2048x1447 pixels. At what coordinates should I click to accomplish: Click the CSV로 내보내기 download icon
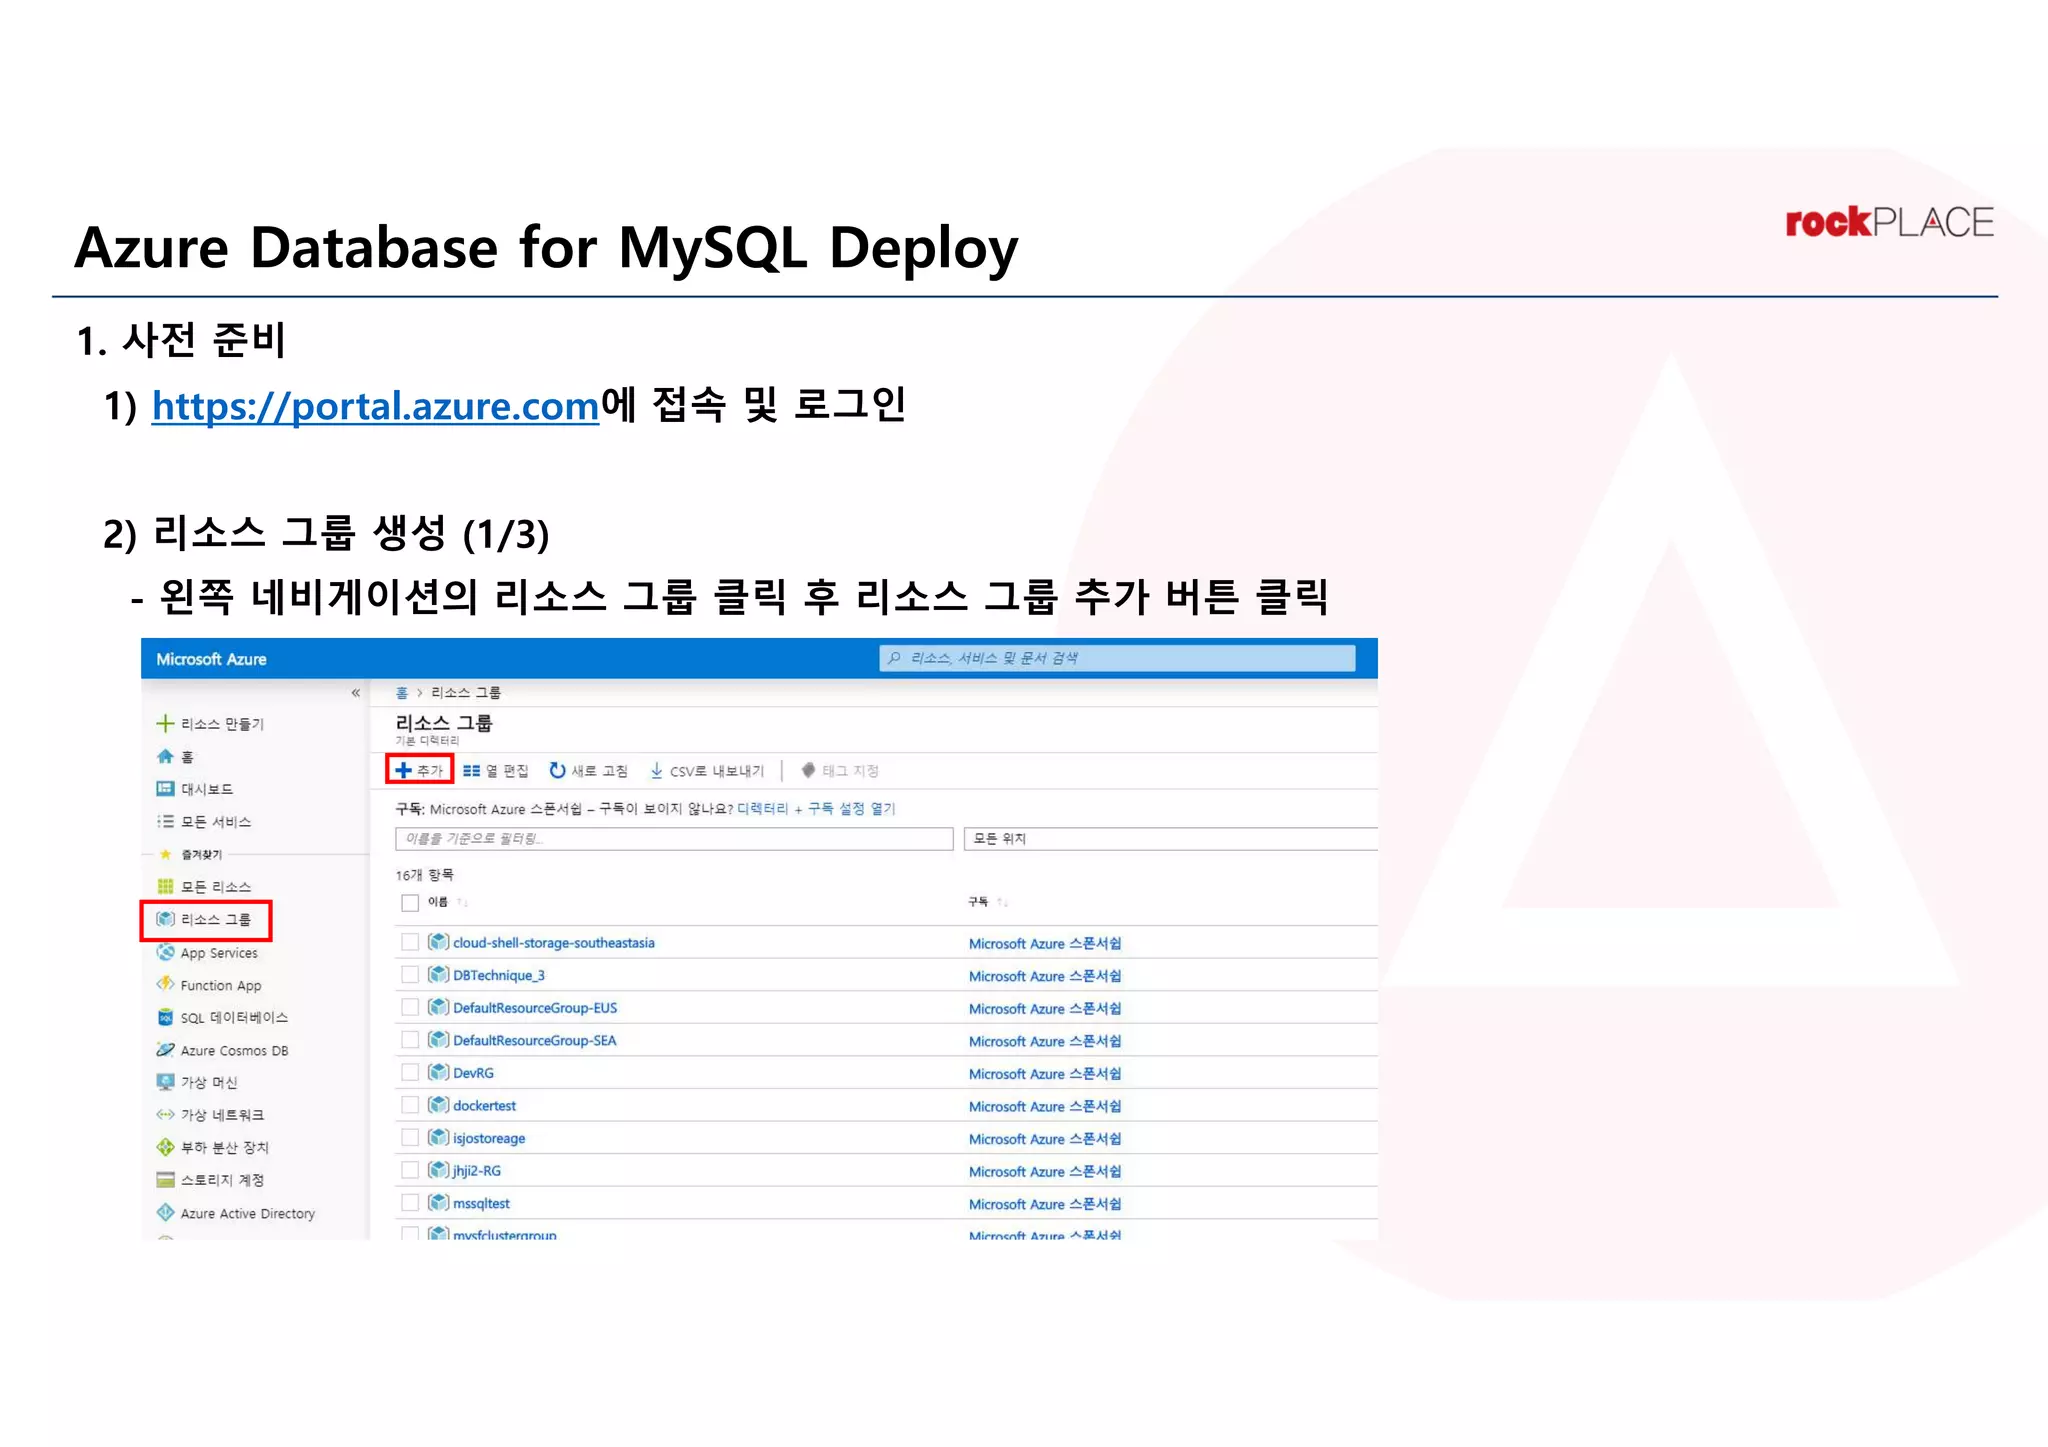(x=656, y=770)
